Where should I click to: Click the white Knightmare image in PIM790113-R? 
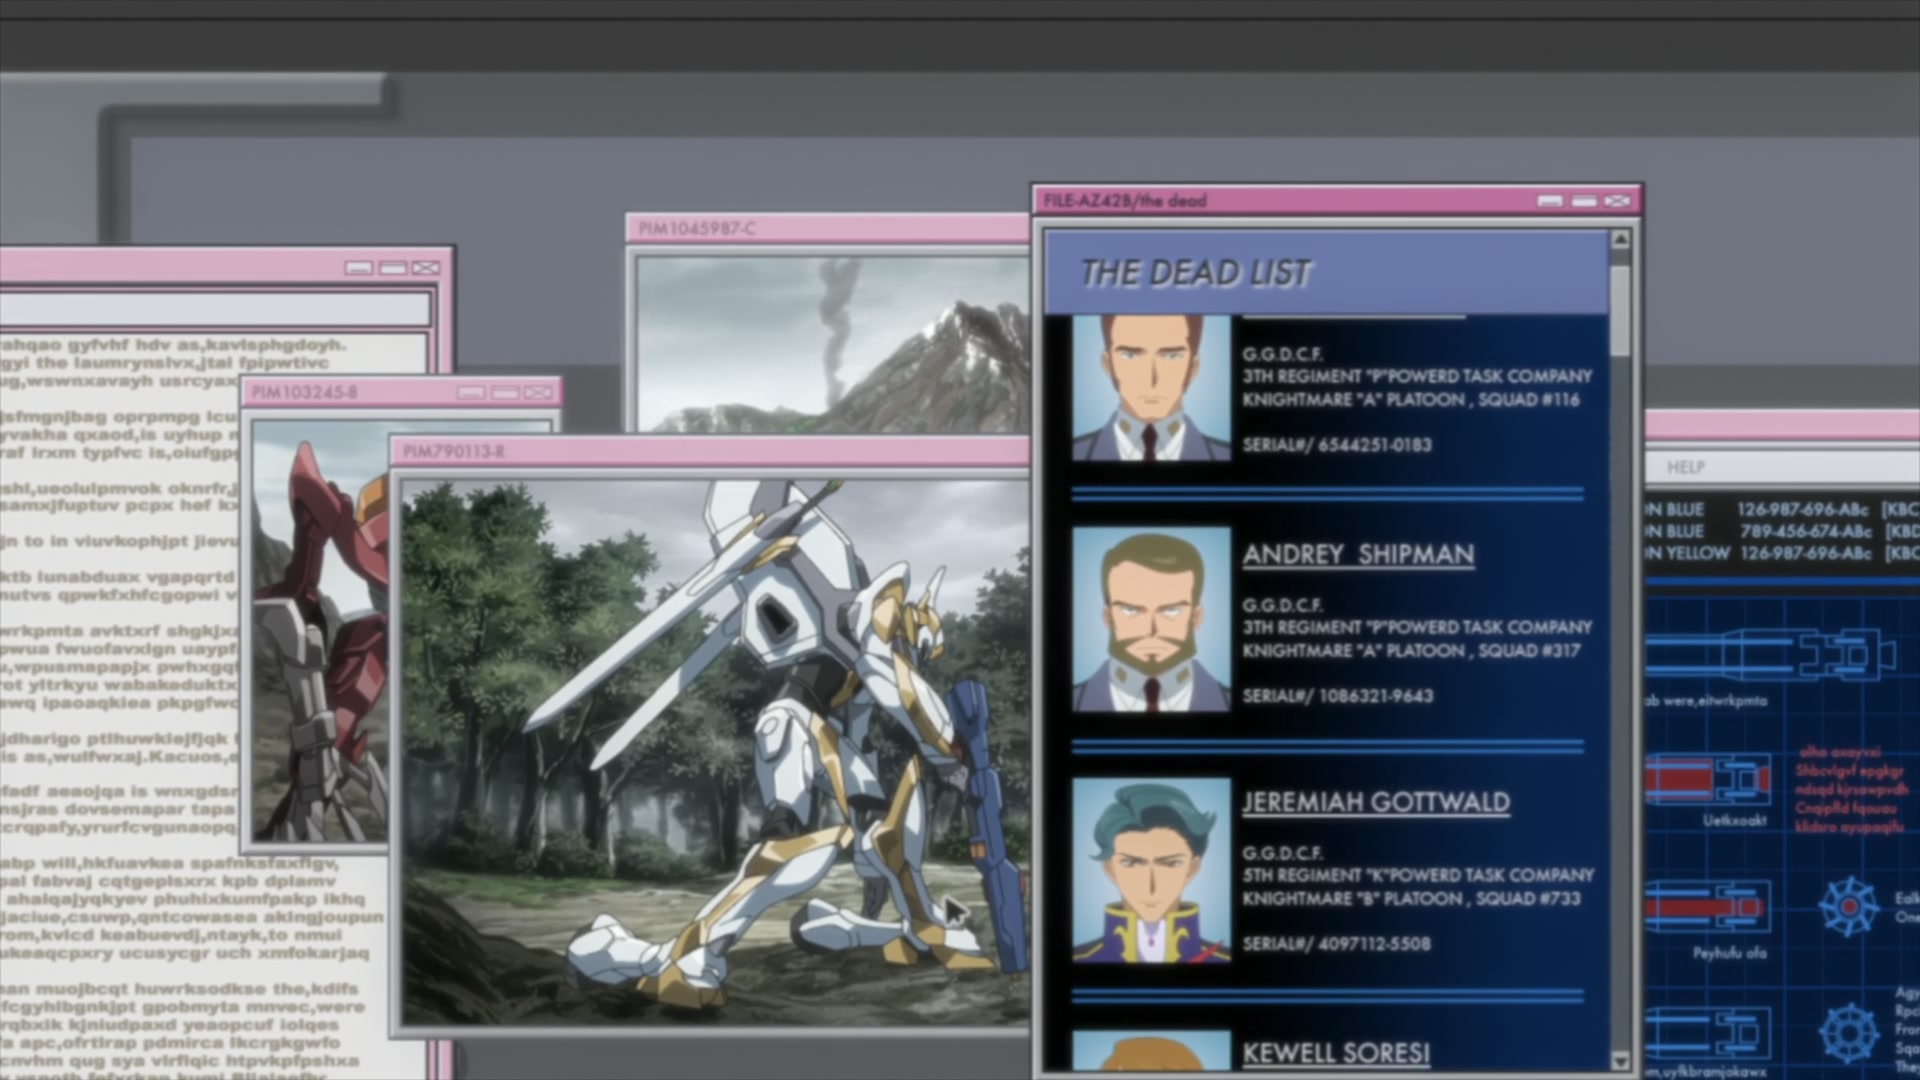[715, 752]
